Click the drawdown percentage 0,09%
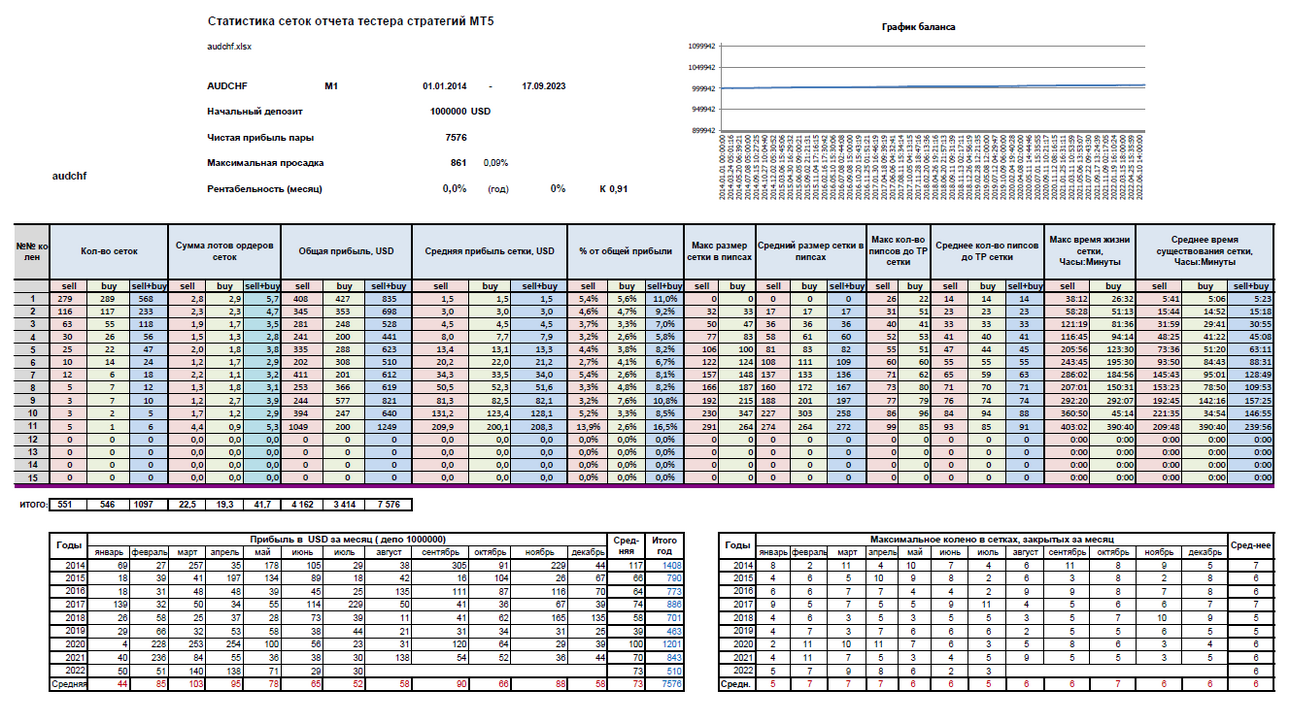 pyautogui.click(x=496, y=162)
